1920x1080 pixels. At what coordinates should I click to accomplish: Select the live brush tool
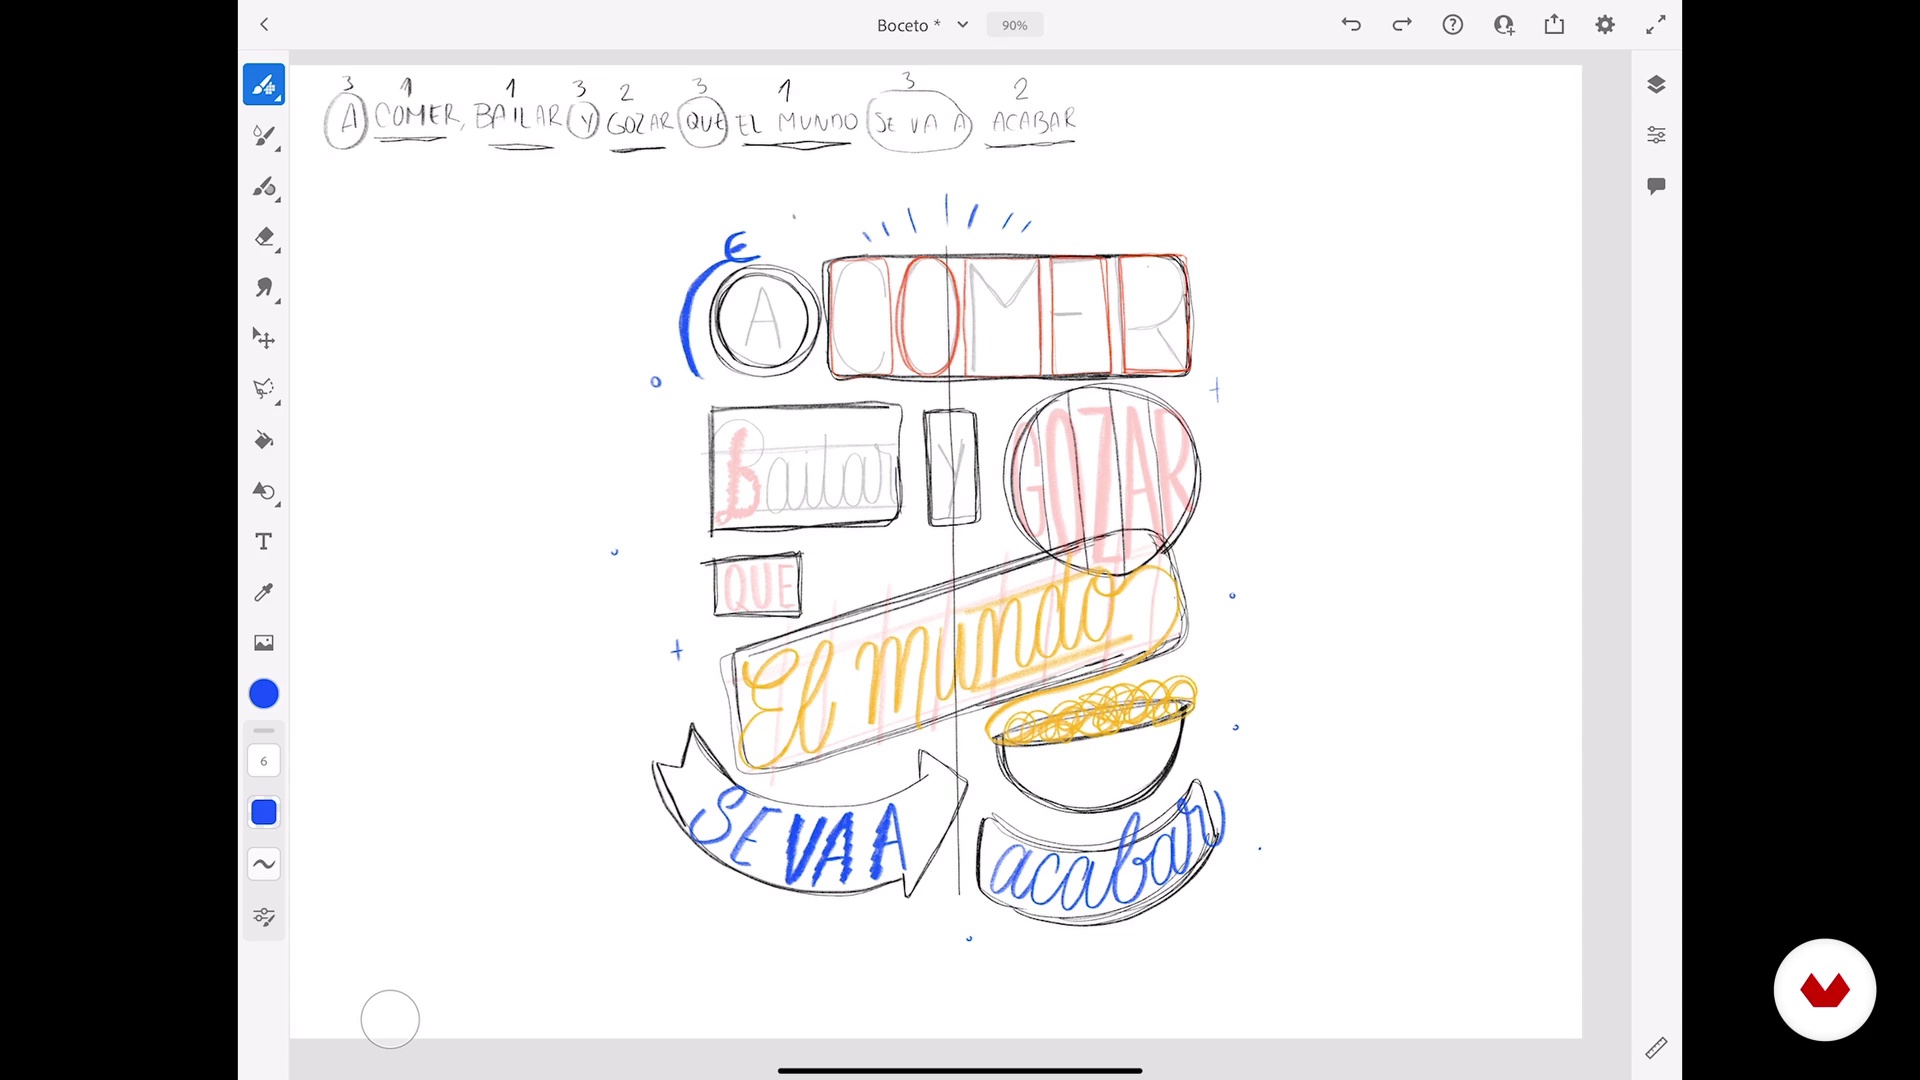click(x=264, y=136)
